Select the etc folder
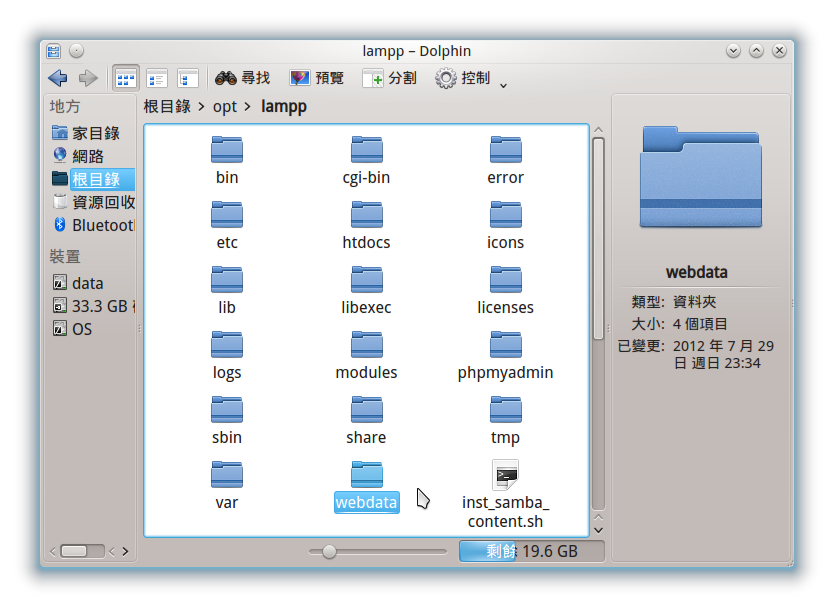834x607 pixels. (227, 225)
